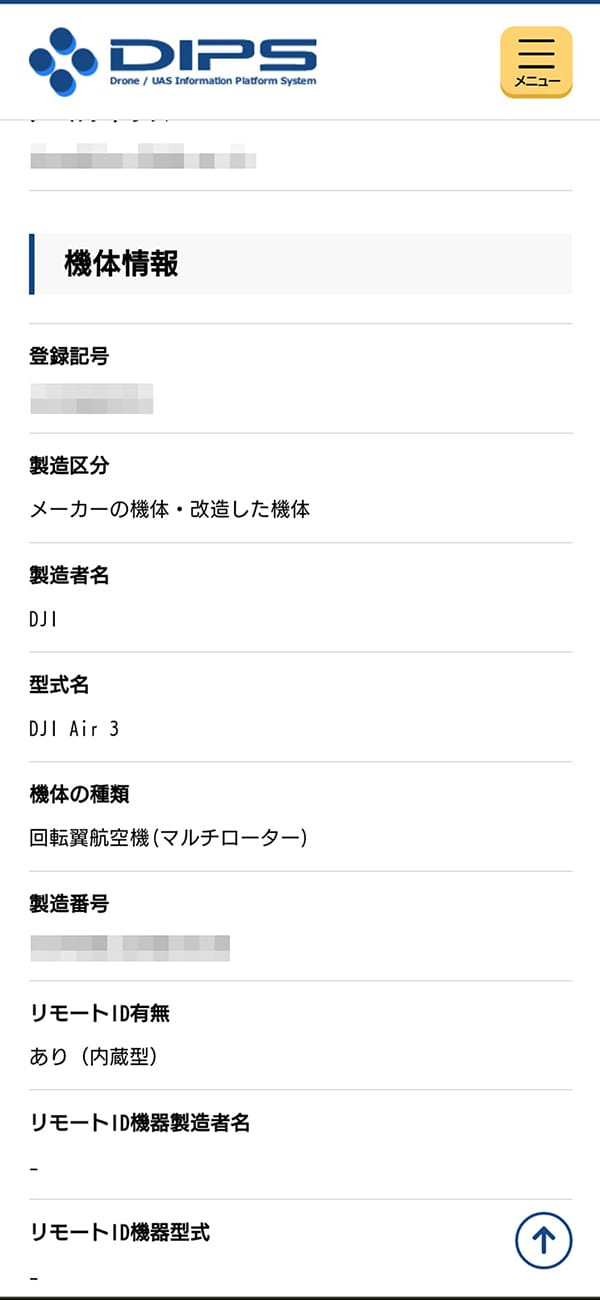Select the リモートID機器型式 label

120,1232
